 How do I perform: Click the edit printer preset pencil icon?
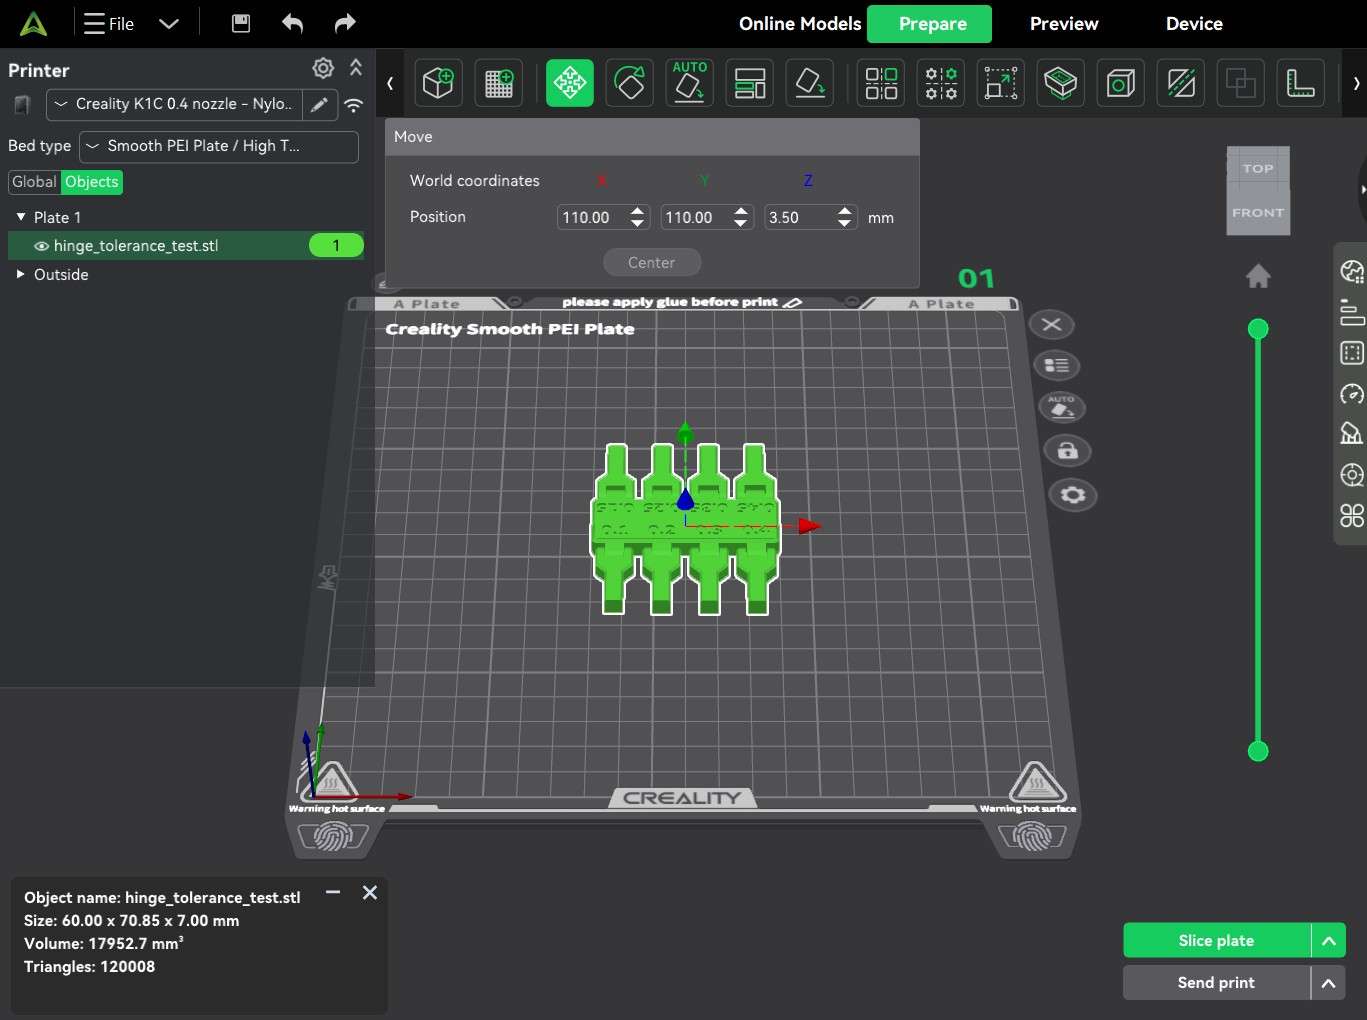319,104
